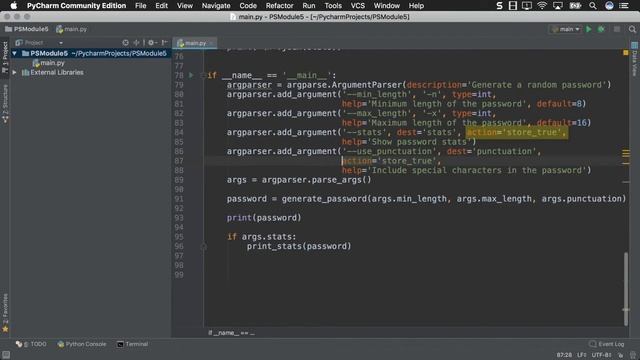This screenshot has width=640, height=360.
Task: Click the UTF-8 encoding selector in status bar
Action: pyautogui.click(x=601, y=355)
